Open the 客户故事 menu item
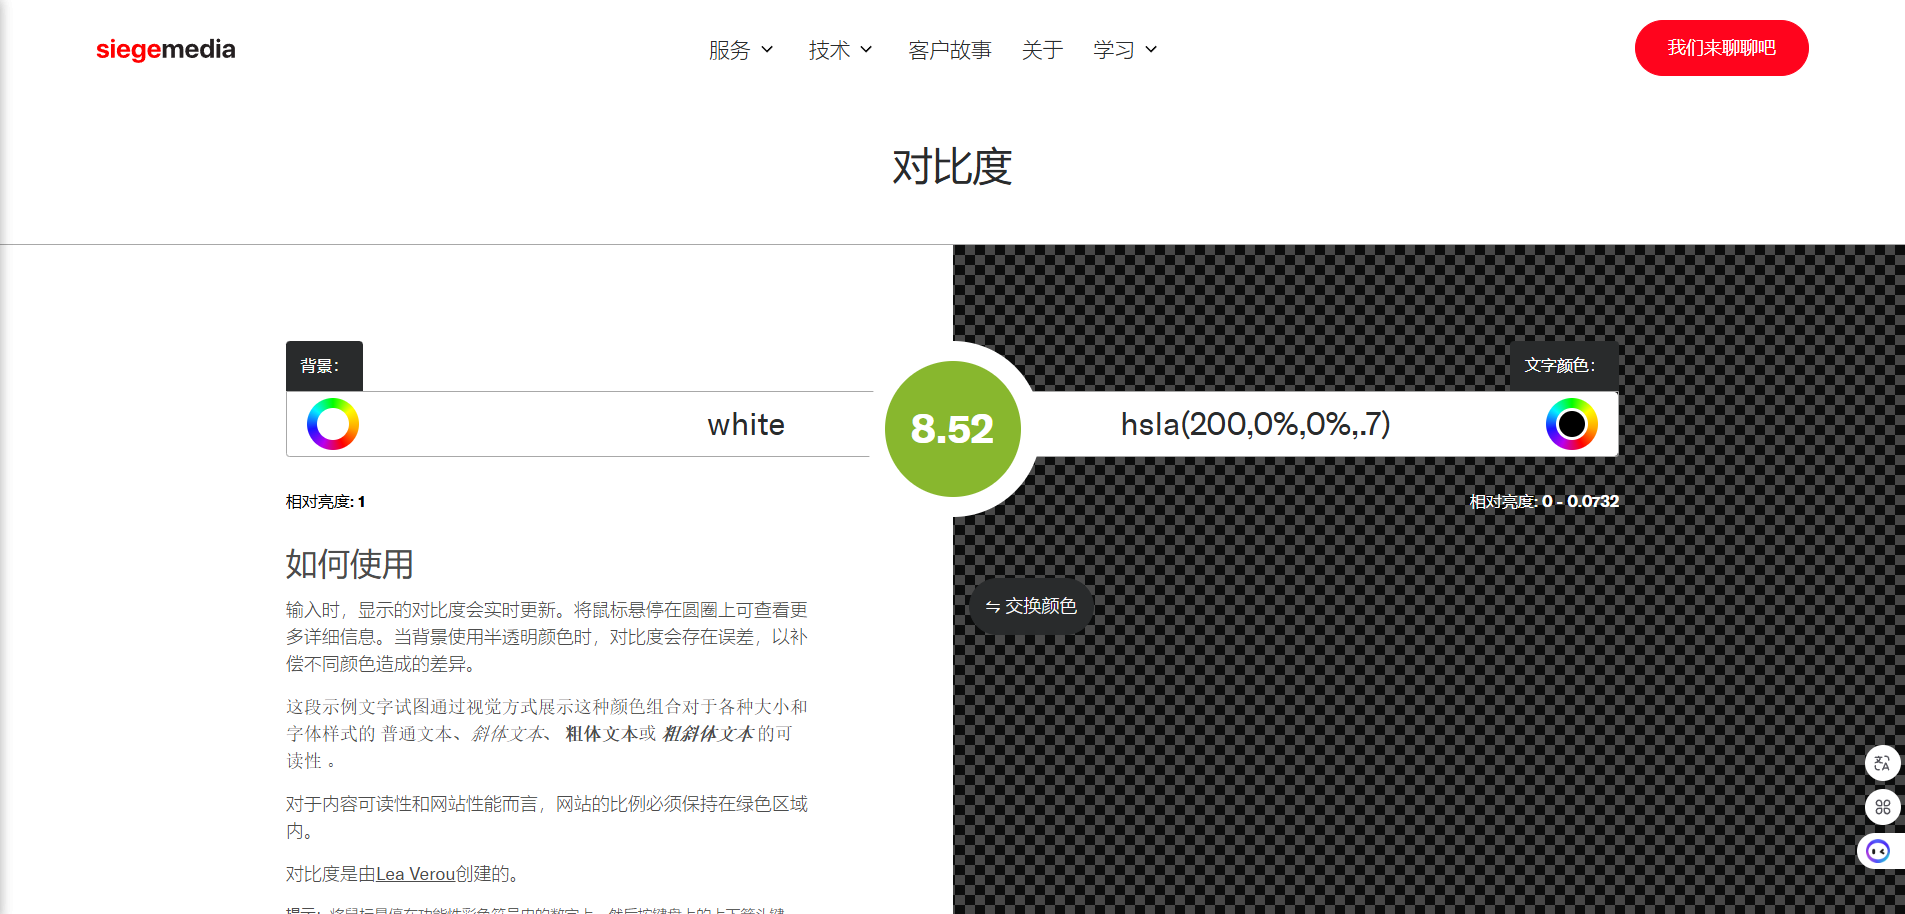1905x914 pixels. 948,50
